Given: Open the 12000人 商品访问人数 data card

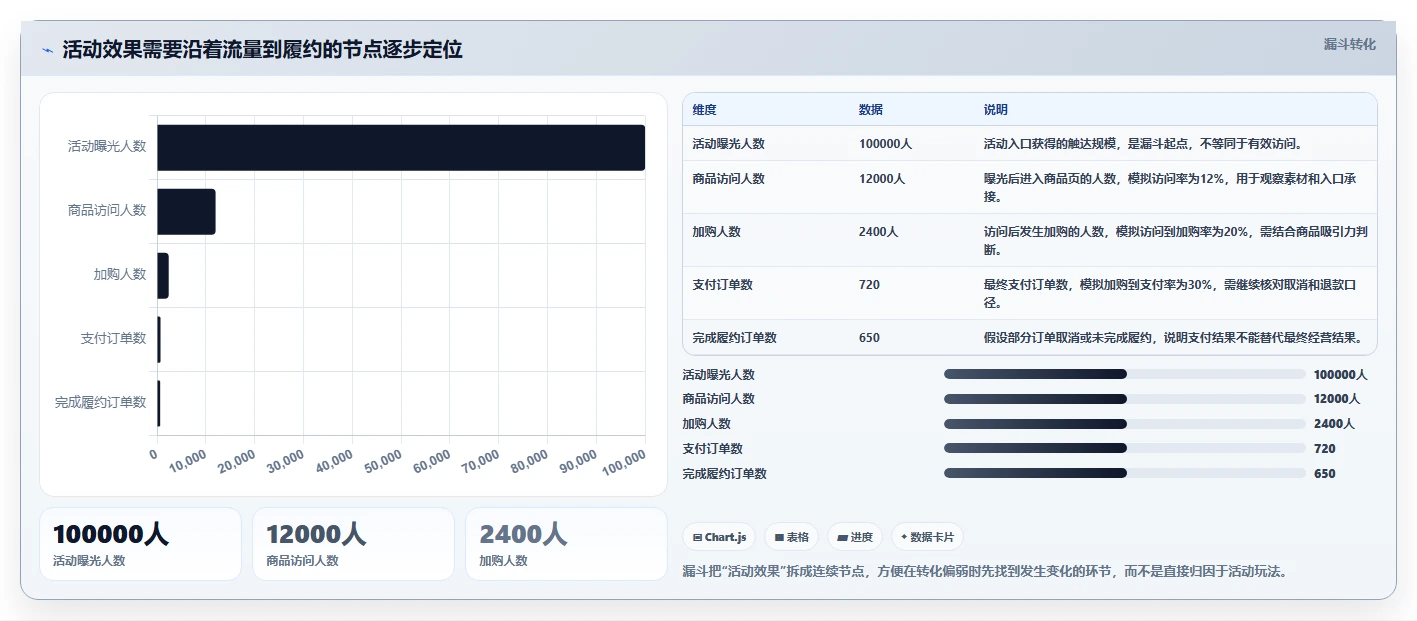Looking at the screenshot, I should point(353,544).
